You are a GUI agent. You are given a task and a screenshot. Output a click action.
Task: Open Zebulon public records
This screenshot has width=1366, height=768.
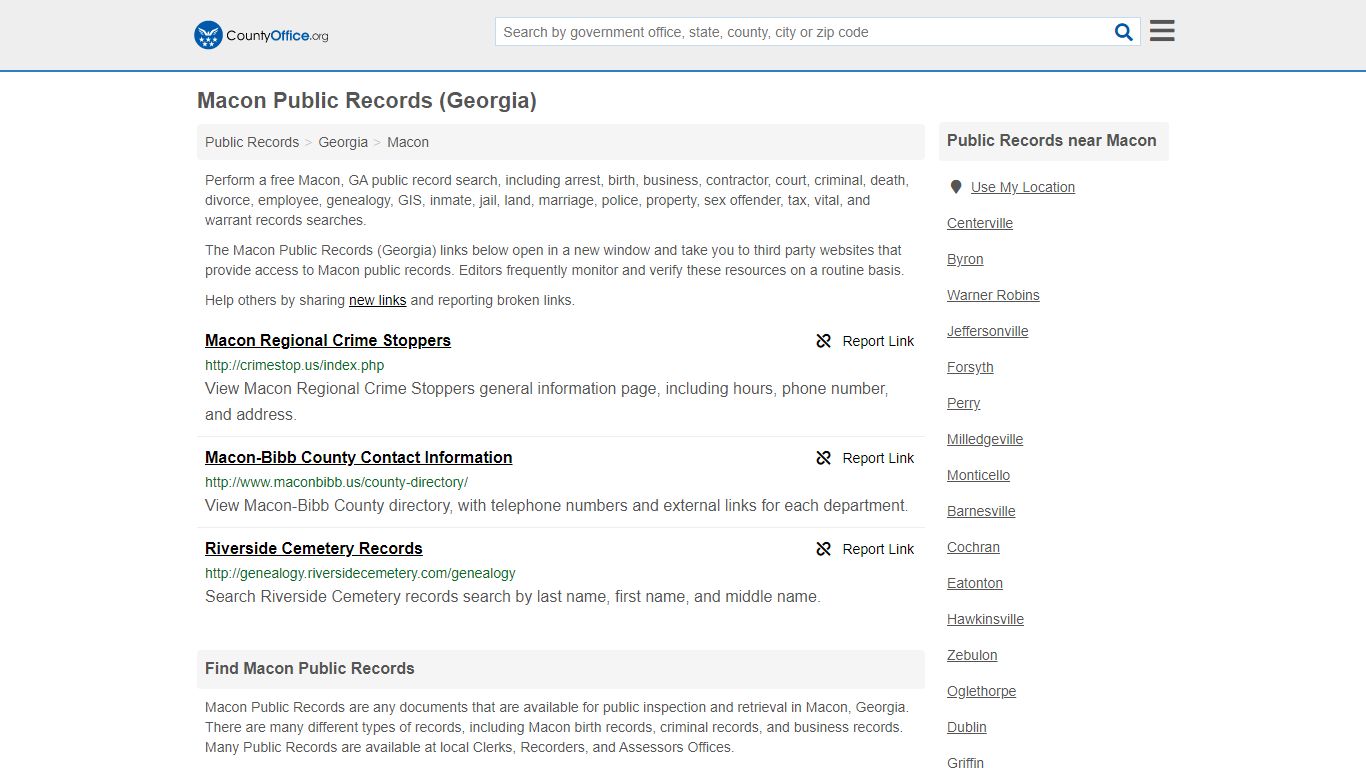972,655
